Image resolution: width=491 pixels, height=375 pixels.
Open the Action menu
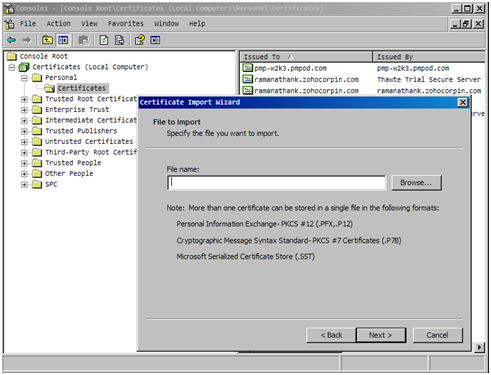tap(58, 24)
